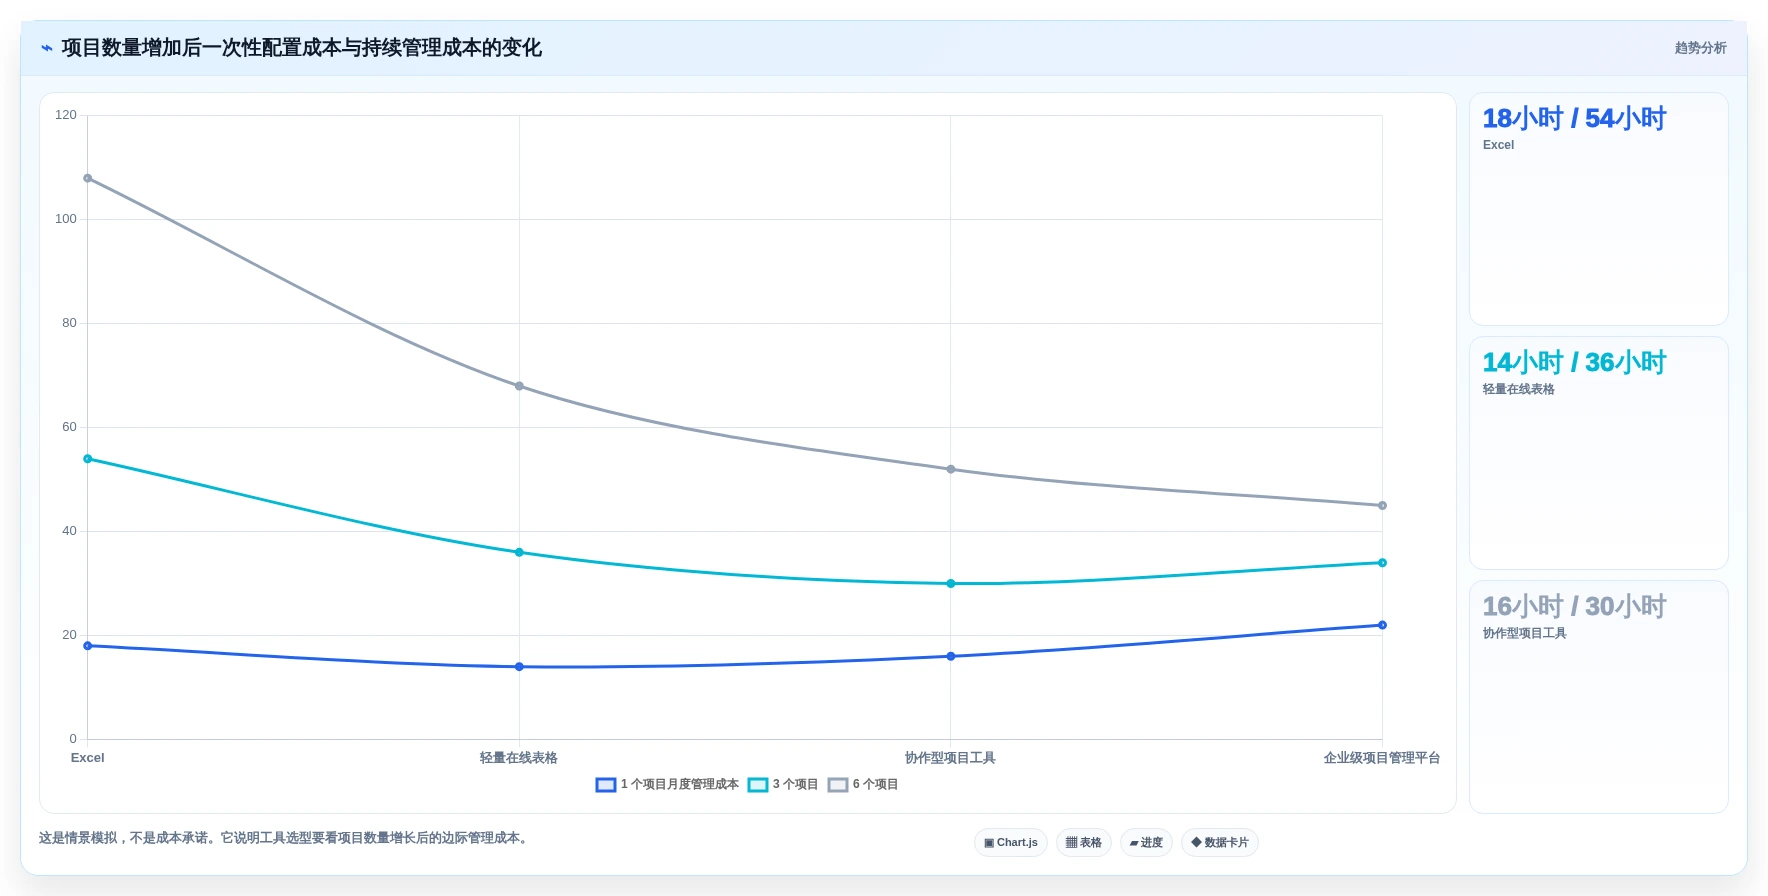
Task: Click the 1 个项目 data point at 企业级项目管理平台
Action: click(1382, 626)
